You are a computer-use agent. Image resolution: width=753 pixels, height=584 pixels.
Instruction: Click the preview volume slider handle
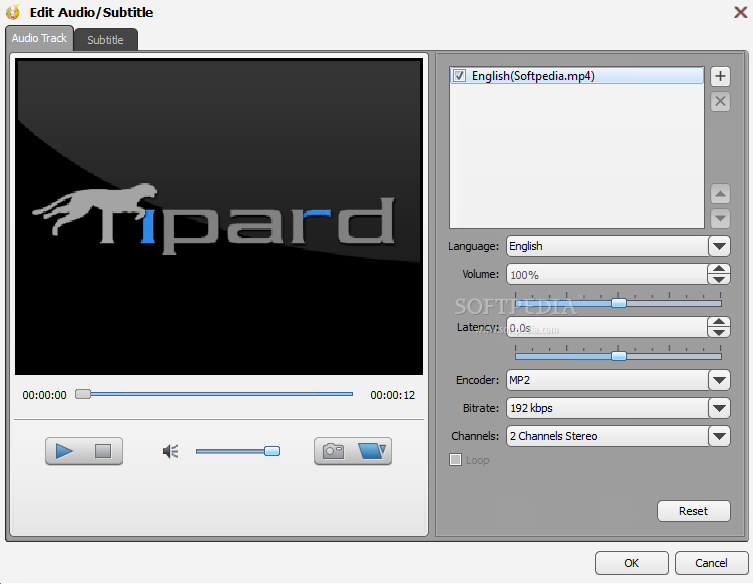coord(272,451)
